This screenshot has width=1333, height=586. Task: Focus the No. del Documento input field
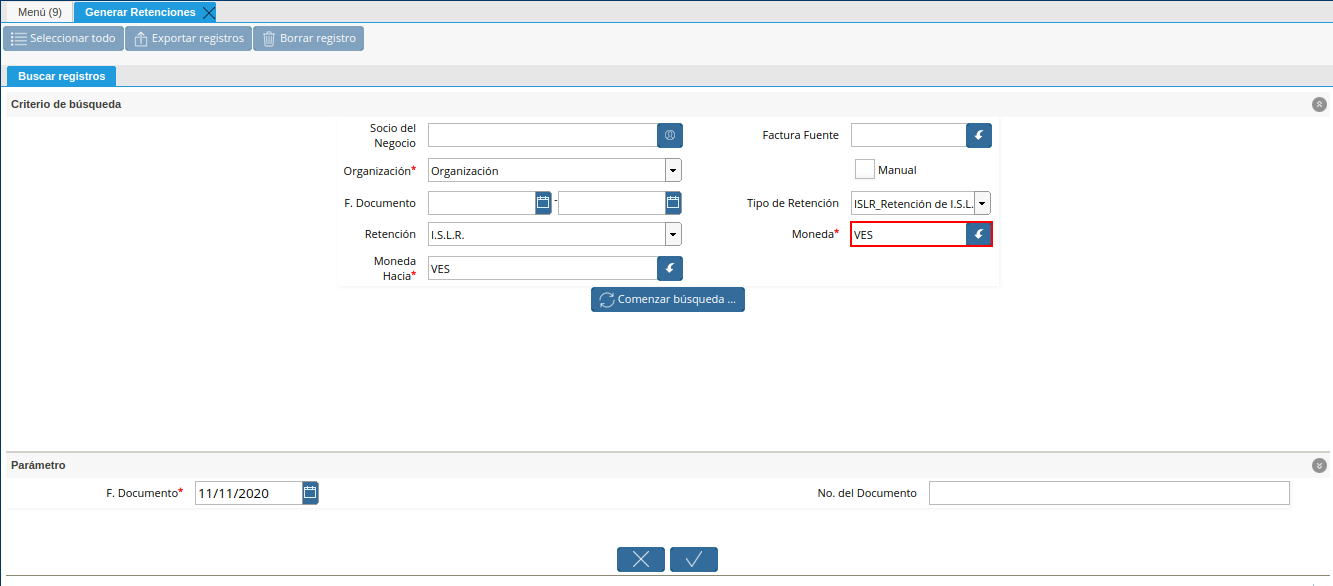coord(1109,493)
